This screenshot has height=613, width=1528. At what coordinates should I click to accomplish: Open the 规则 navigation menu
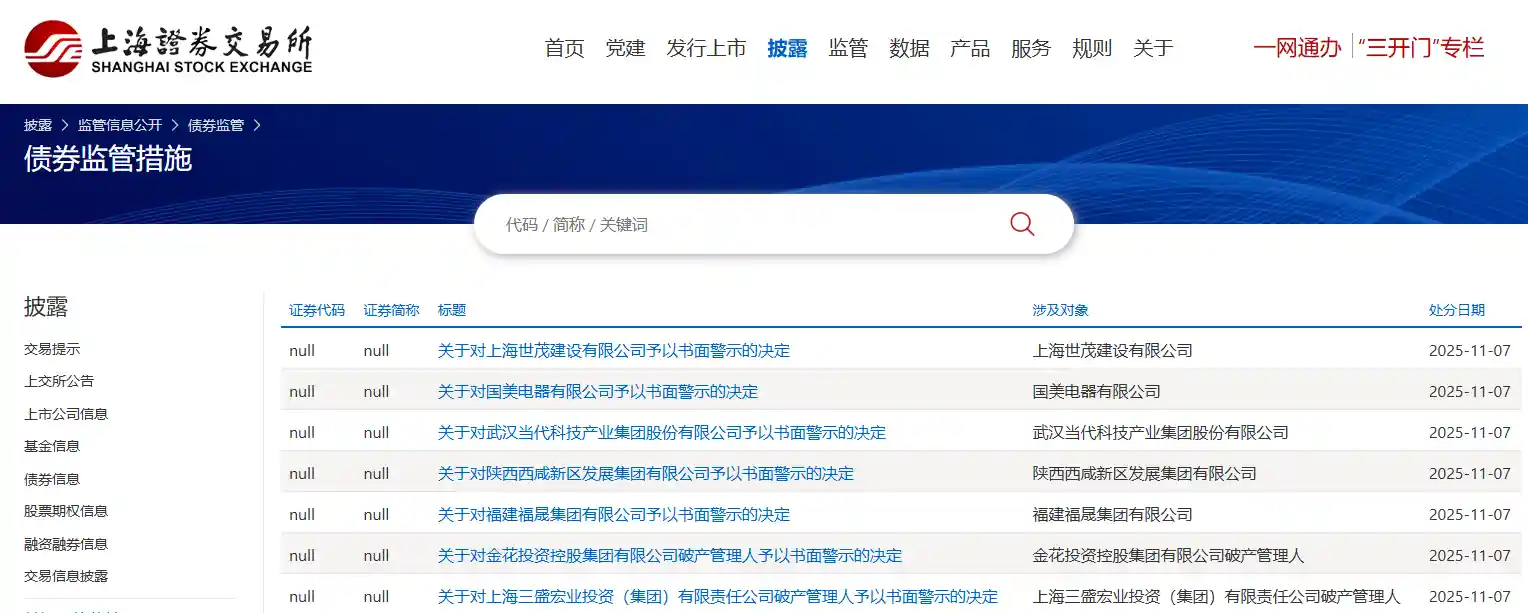tap(1092, 47)
